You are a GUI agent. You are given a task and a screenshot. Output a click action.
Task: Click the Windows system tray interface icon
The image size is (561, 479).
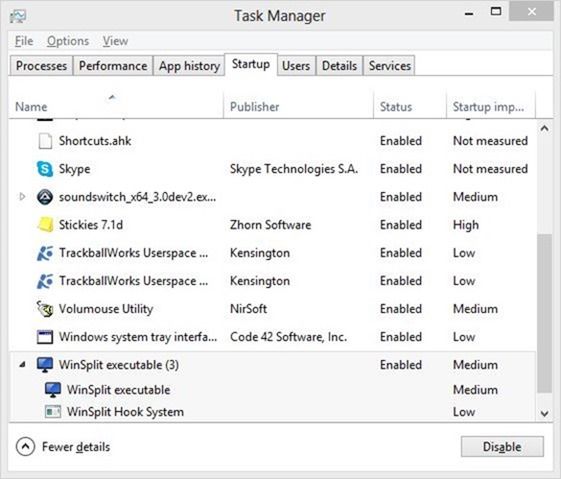tap(45, 337)
